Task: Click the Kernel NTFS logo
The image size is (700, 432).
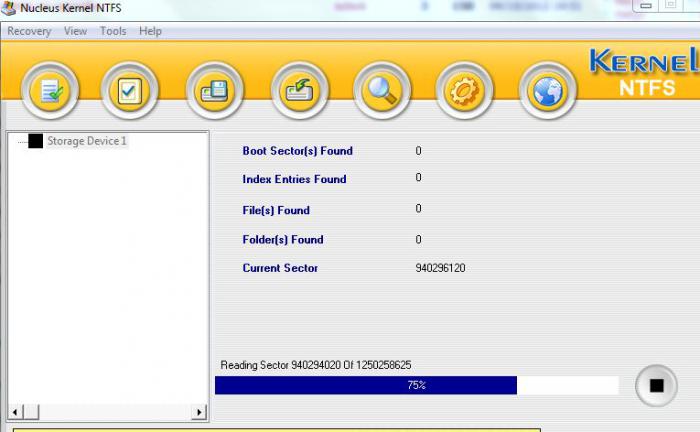Action: (642, 74)
